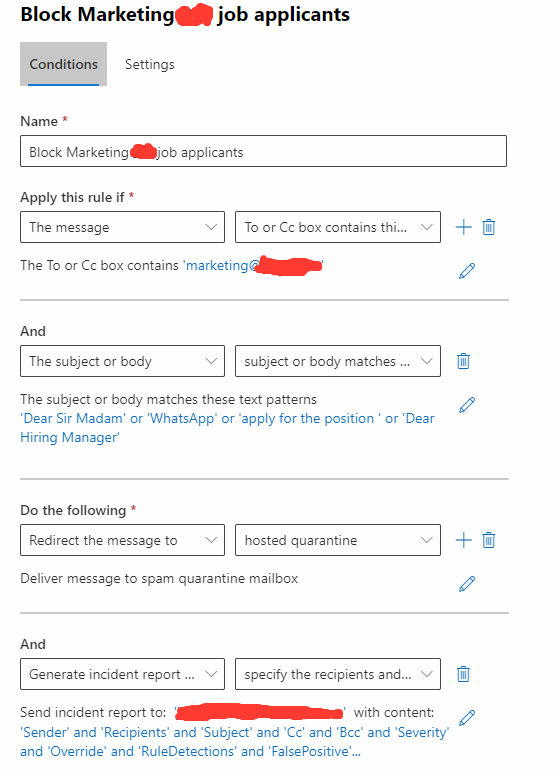Switch to the Conditions tab
This screenshot has width=559, height=769.
pos(63,64)
